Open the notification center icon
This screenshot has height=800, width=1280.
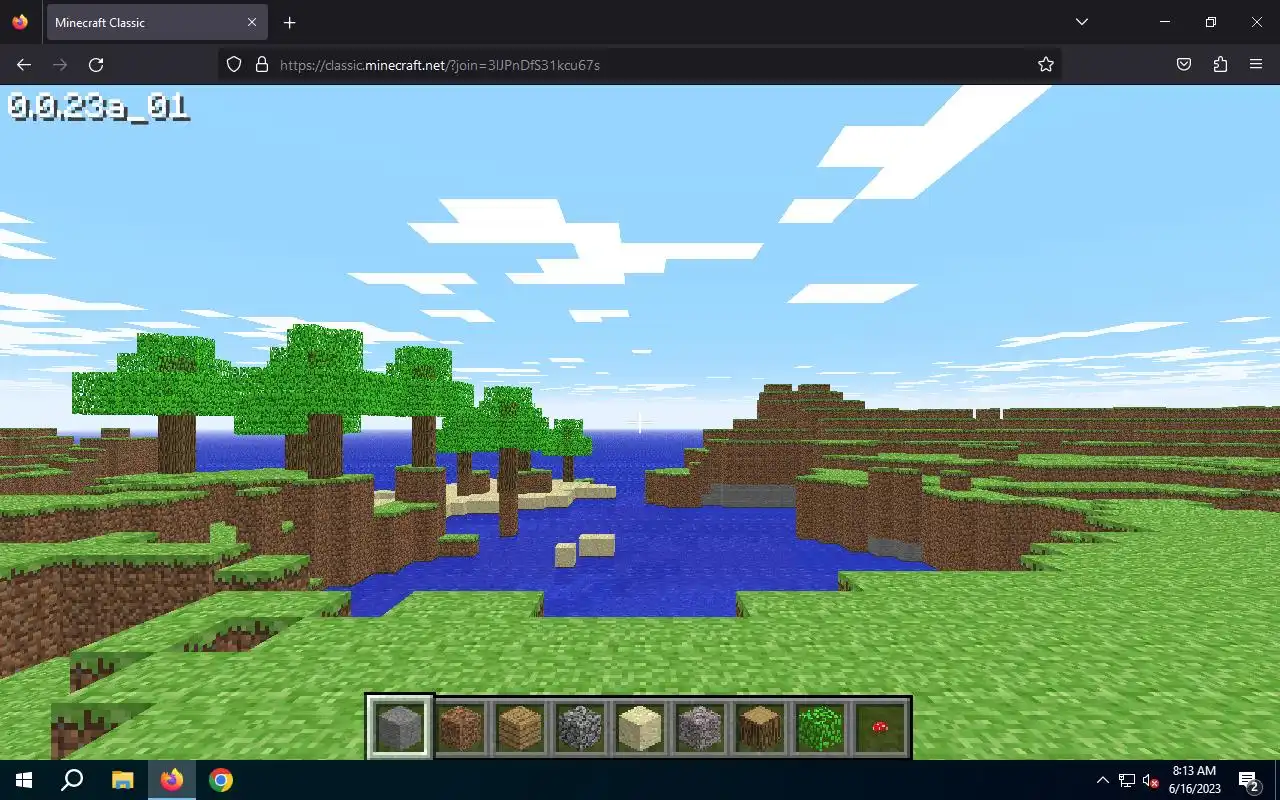pos(1249,780)
